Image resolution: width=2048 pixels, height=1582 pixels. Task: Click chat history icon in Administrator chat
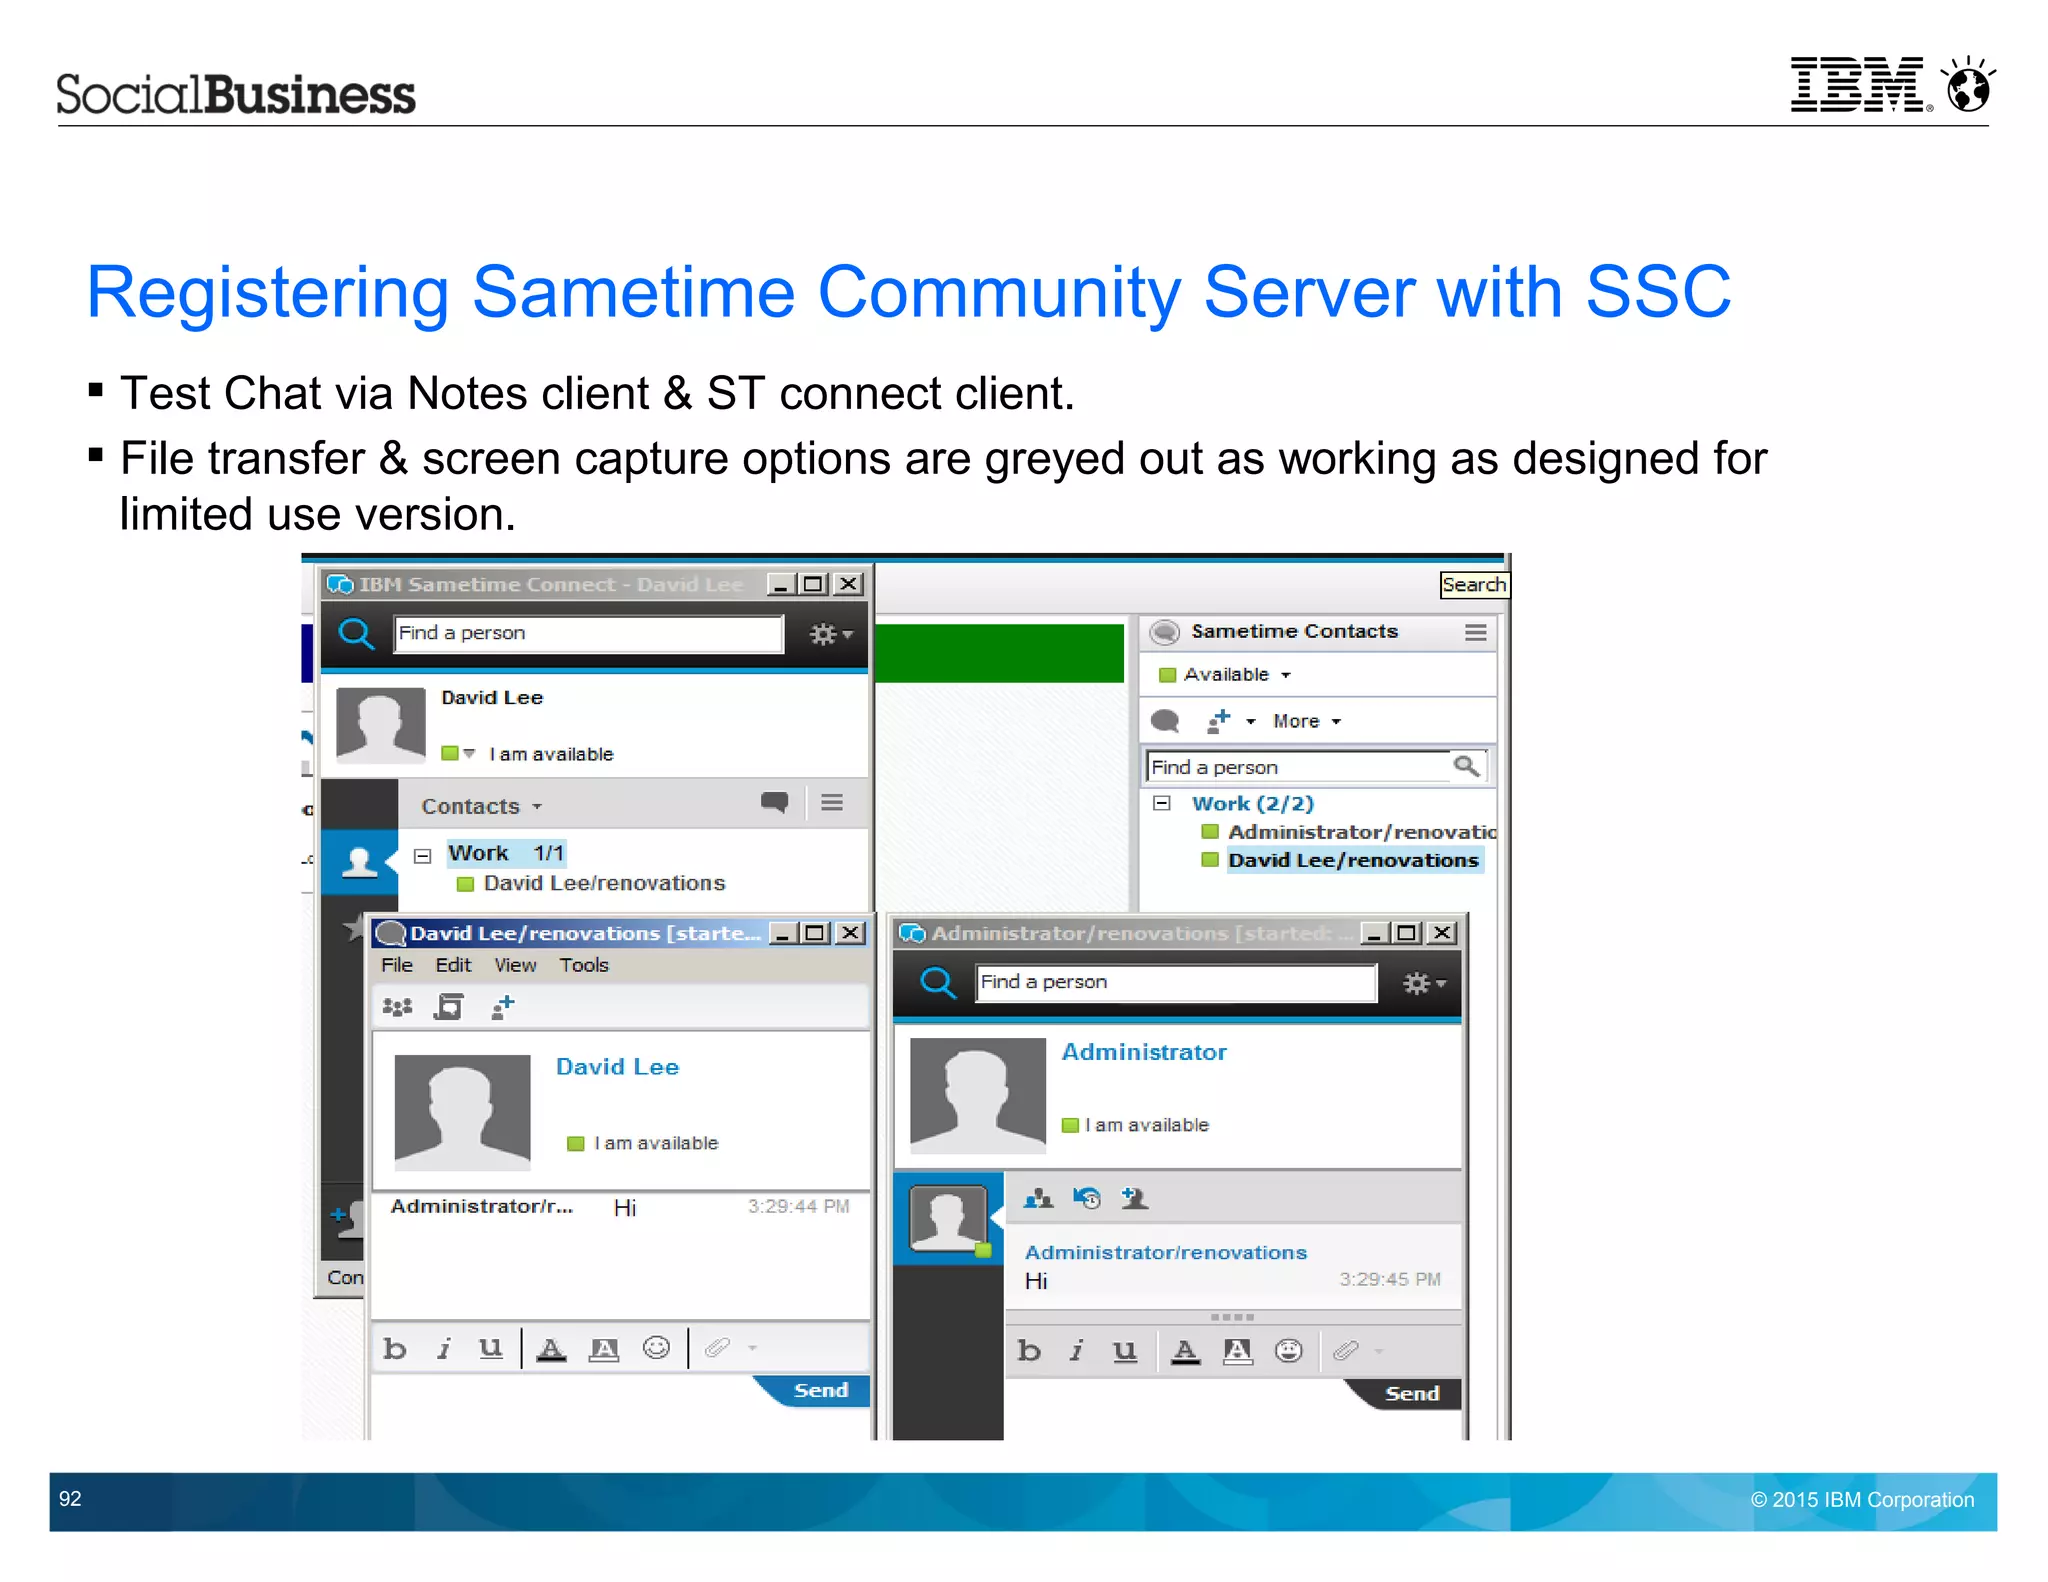click(1086, 1198)
